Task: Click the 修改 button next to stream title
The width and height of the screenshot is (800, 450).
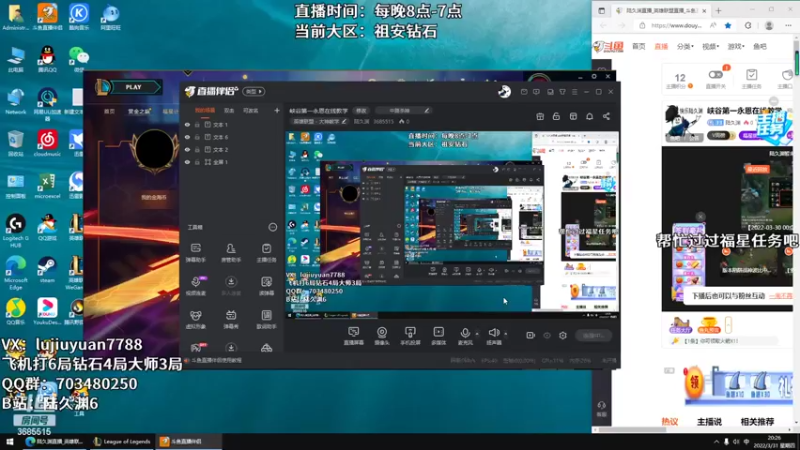Action: [x=361, y=110]
